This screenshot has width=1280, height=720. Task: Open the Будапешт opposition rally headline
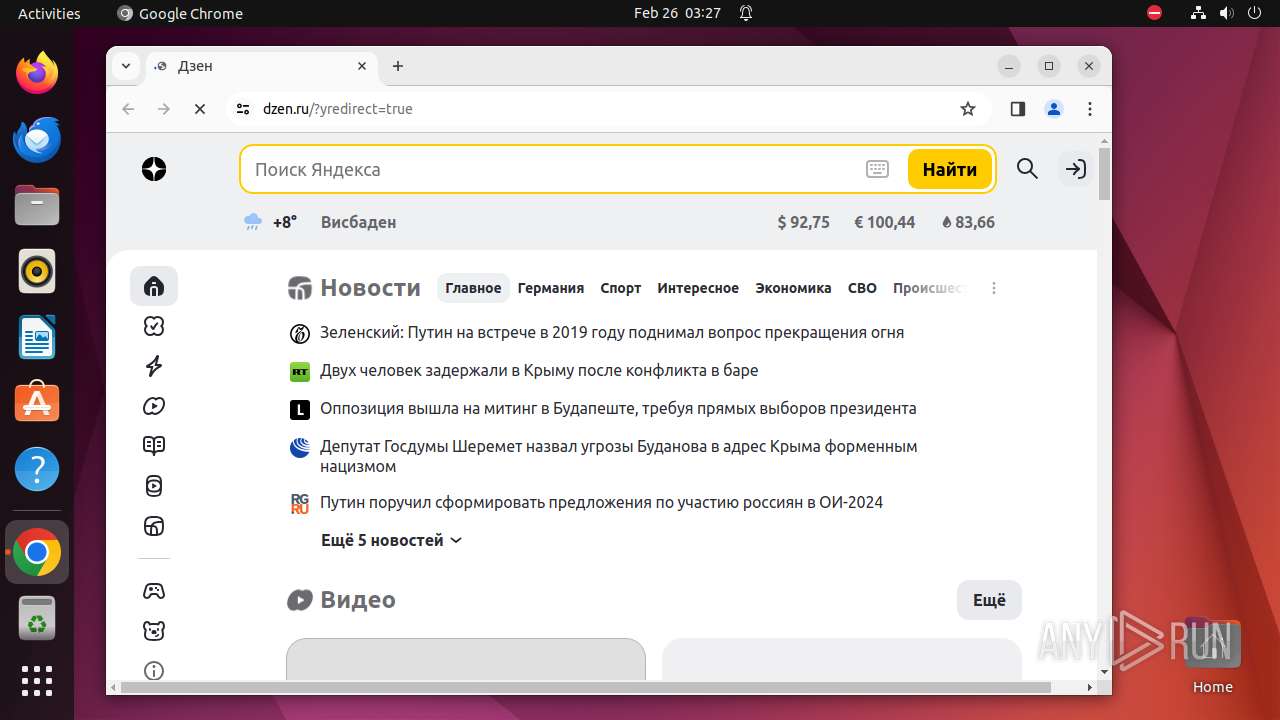tap(618, 408)
